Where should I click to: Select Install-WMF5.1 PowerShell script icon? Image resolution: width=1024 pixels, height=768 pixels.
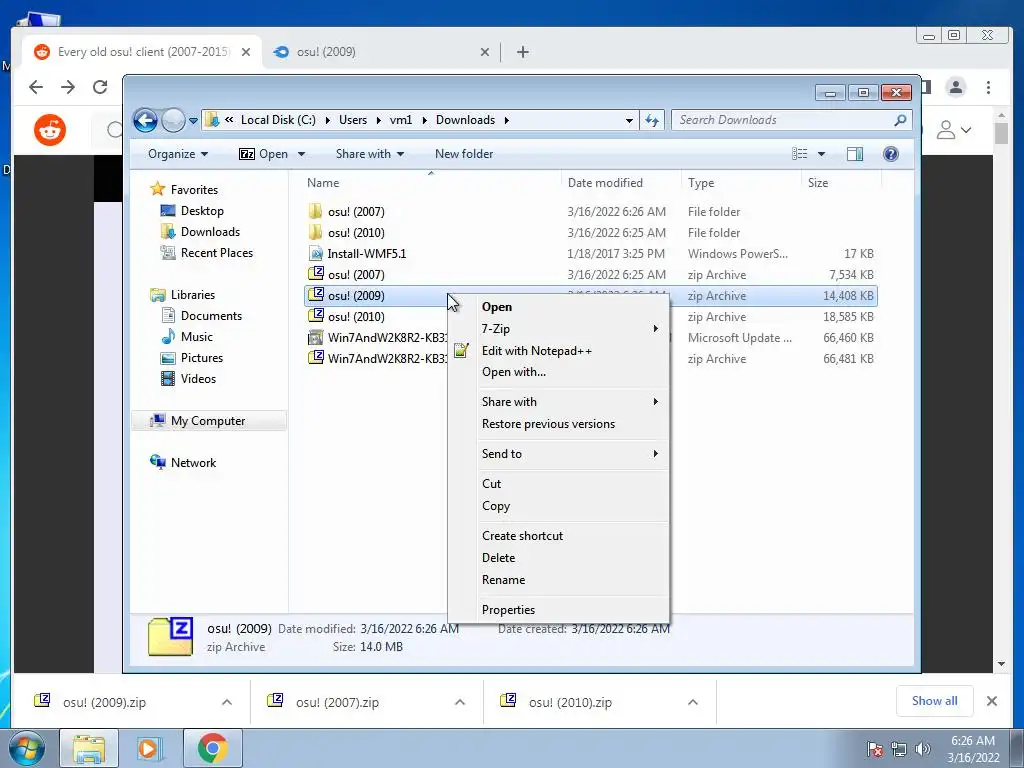[x=315, y=253]
